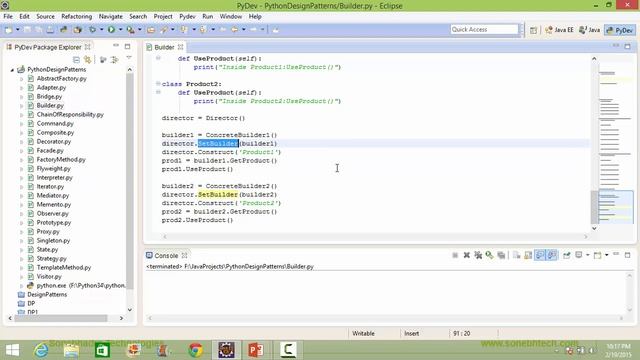This screenshot has width=640, height=360.
Task: Toggle Show Console on error output
Action: point(552,255)
